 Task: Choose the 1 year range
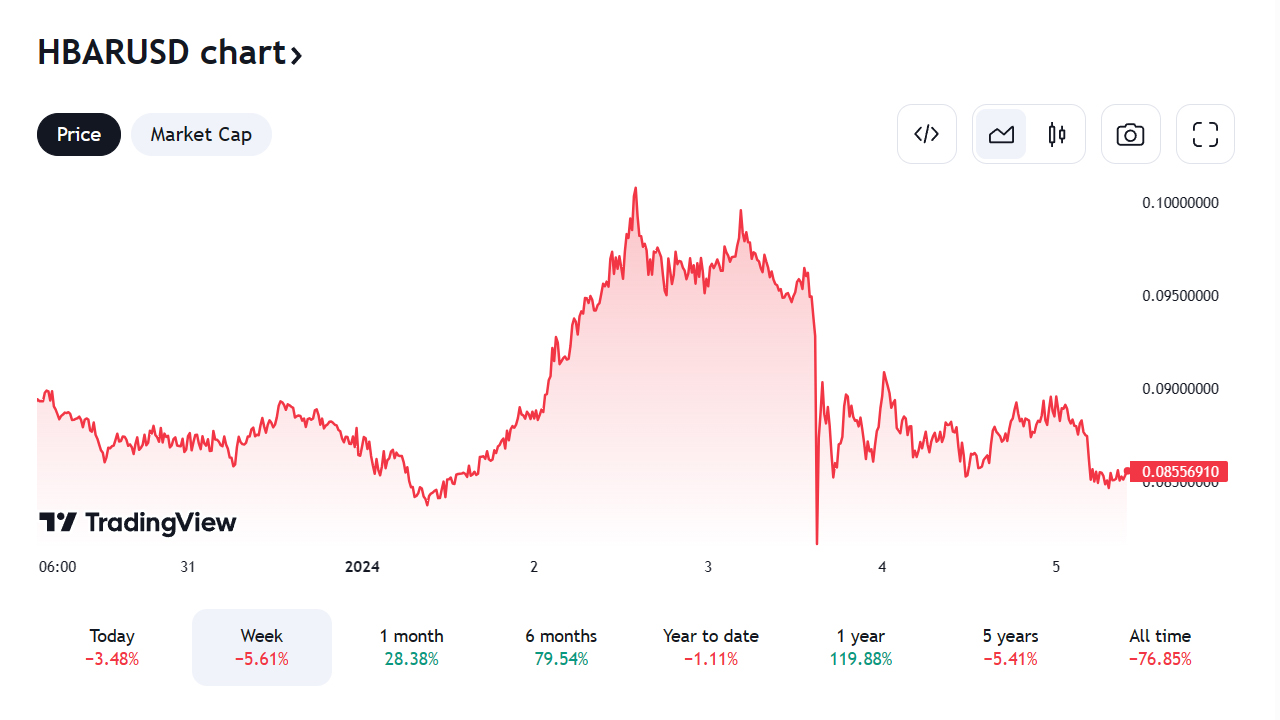(861, 647)
